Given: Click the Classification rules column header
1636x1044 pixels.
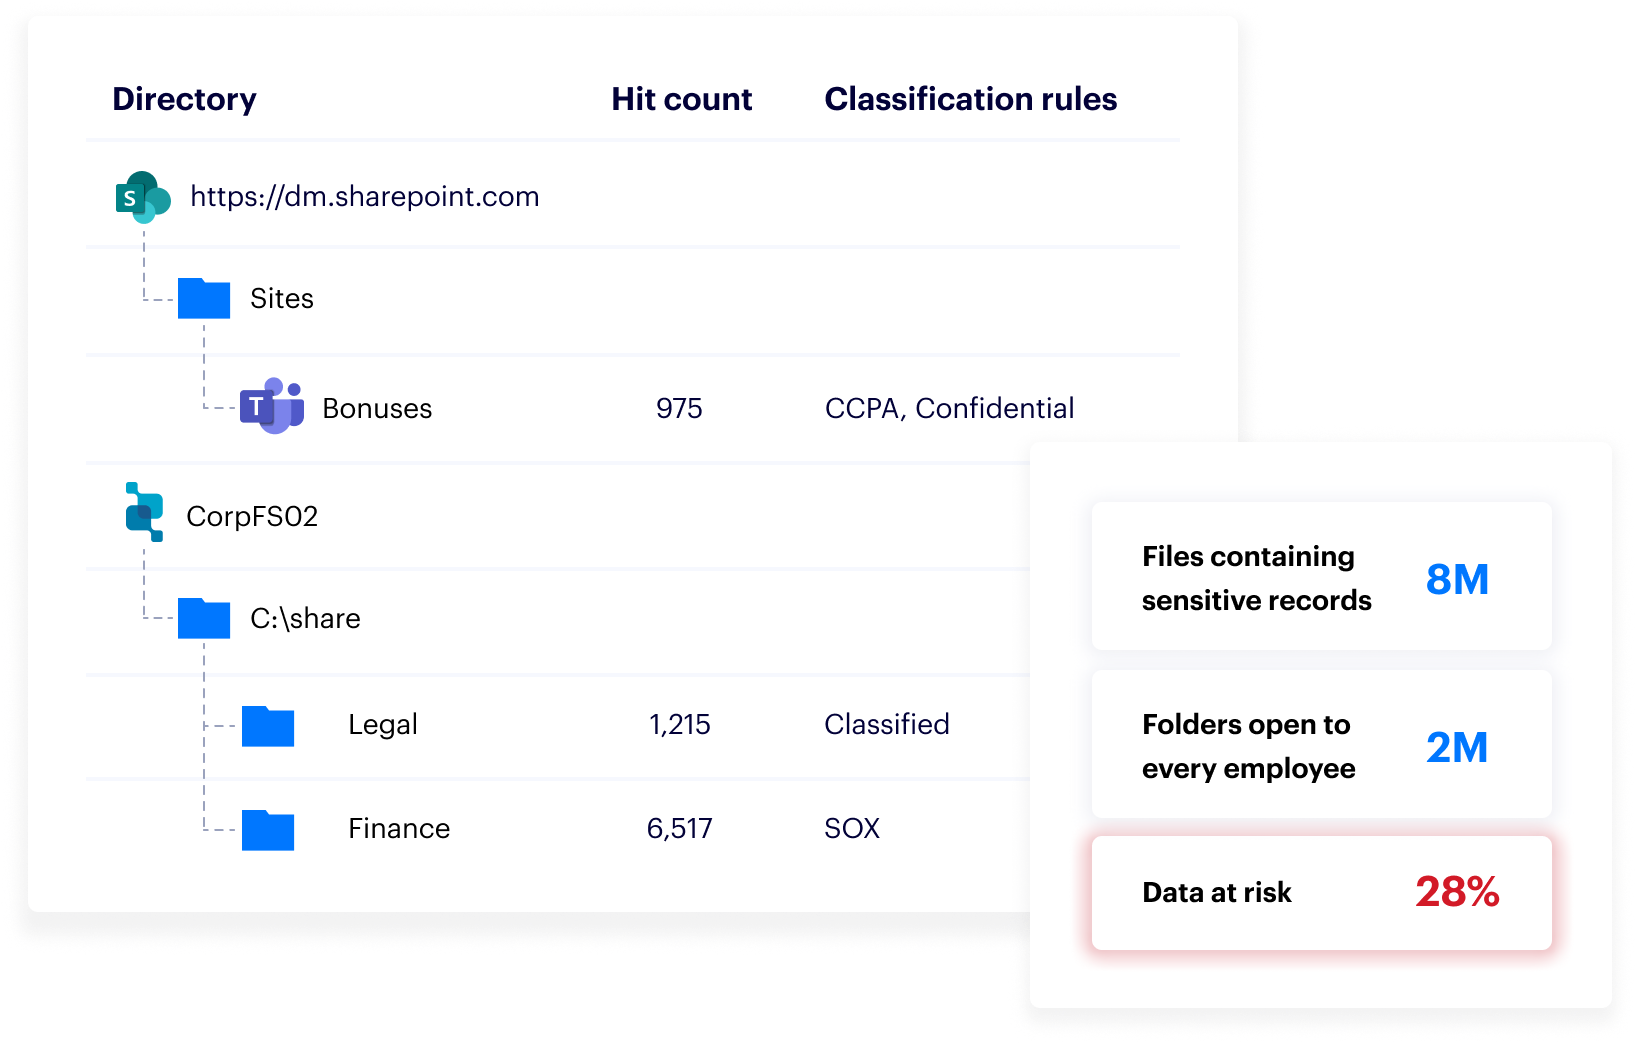Looking at the screenshot, I should [970, 99].
